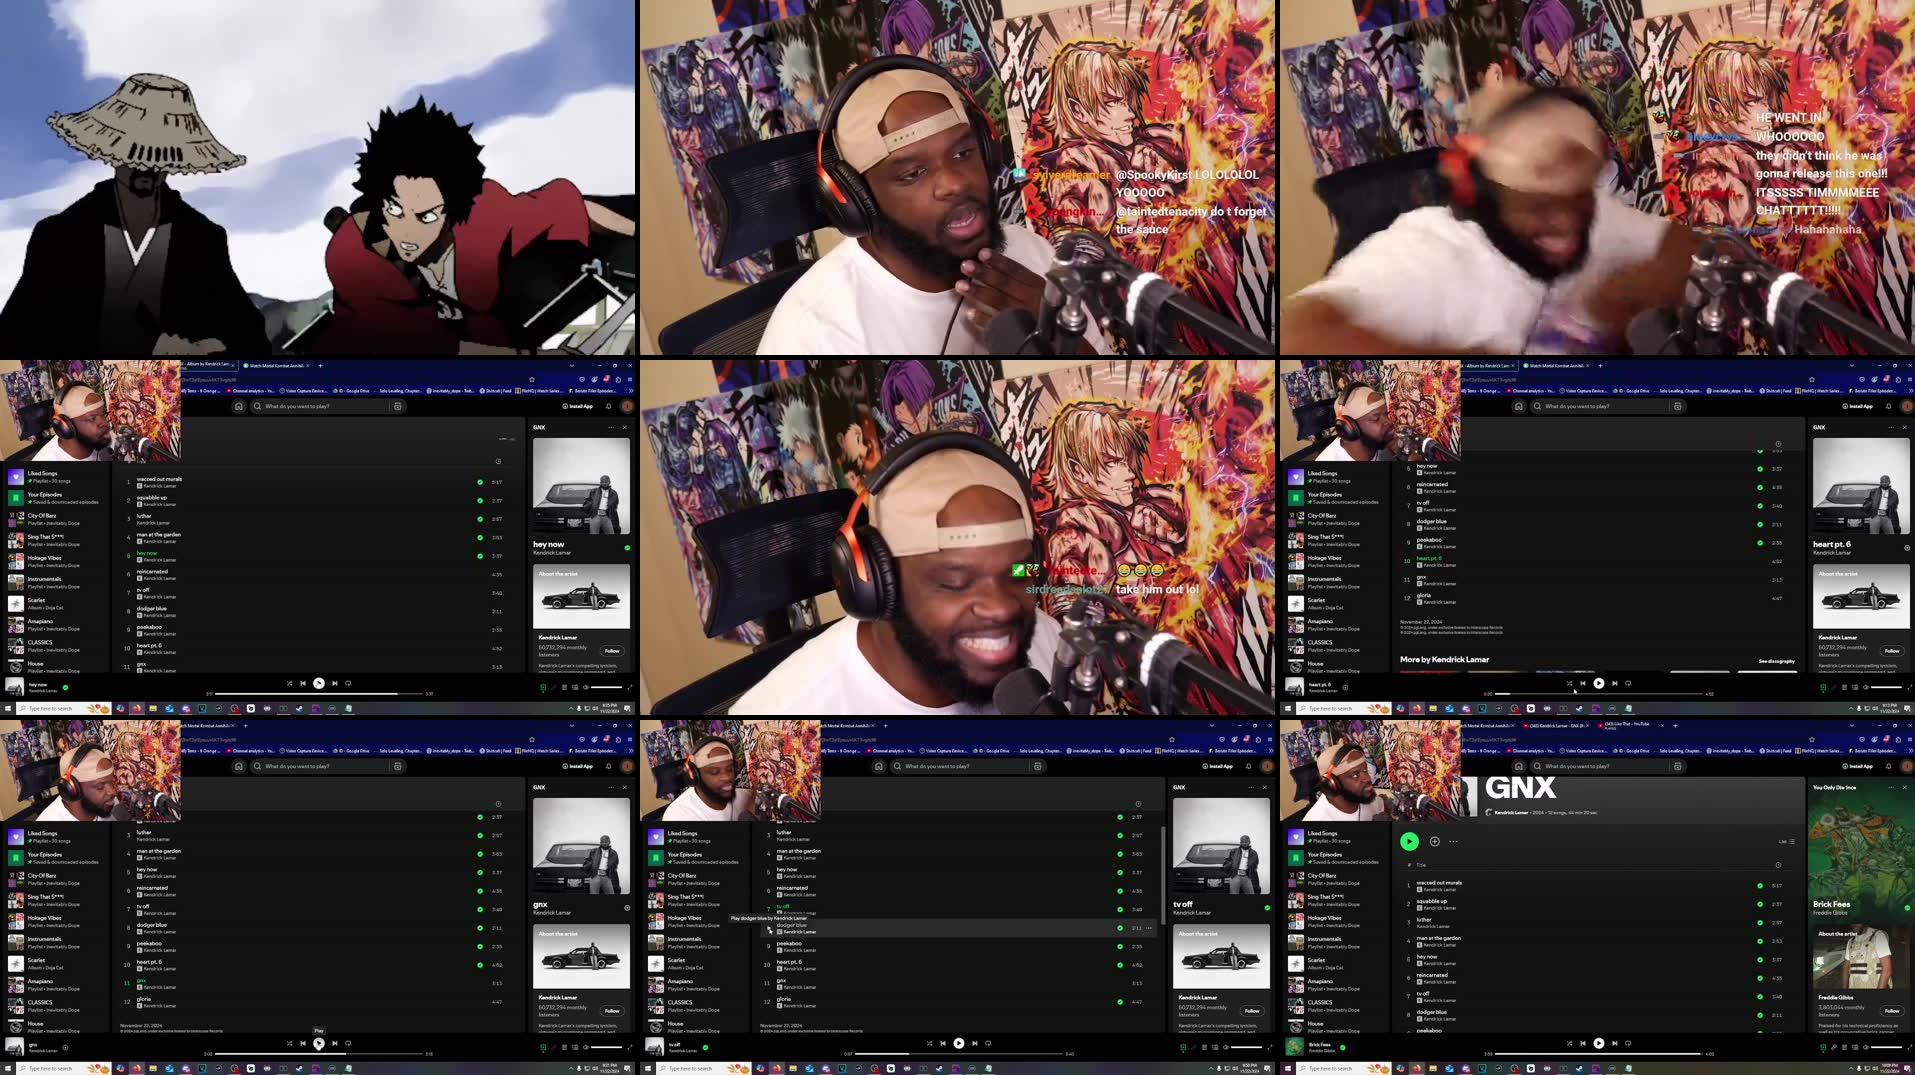The width and height of the screenshot is (1915, 1075).
Task: Click the progress bar in the 'tv off' player
Action: 959,1053
